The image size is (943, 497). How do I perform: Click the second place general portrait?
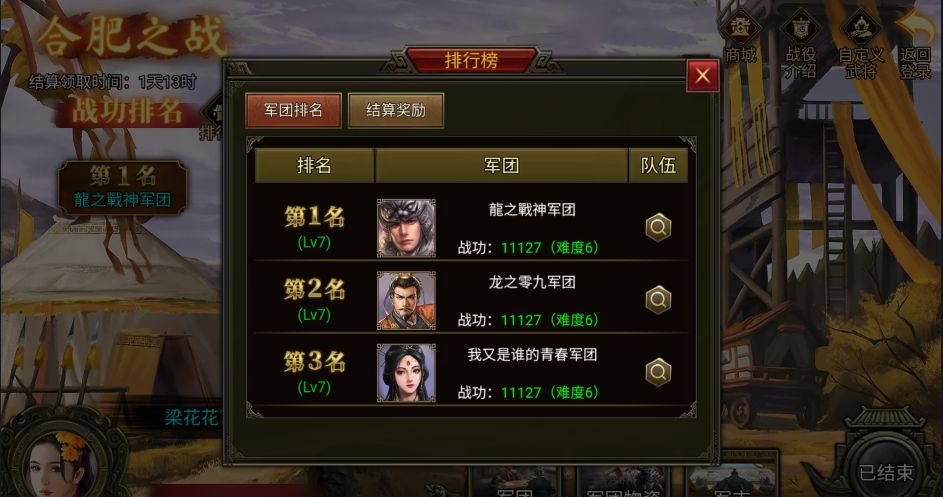pos(406,300)
